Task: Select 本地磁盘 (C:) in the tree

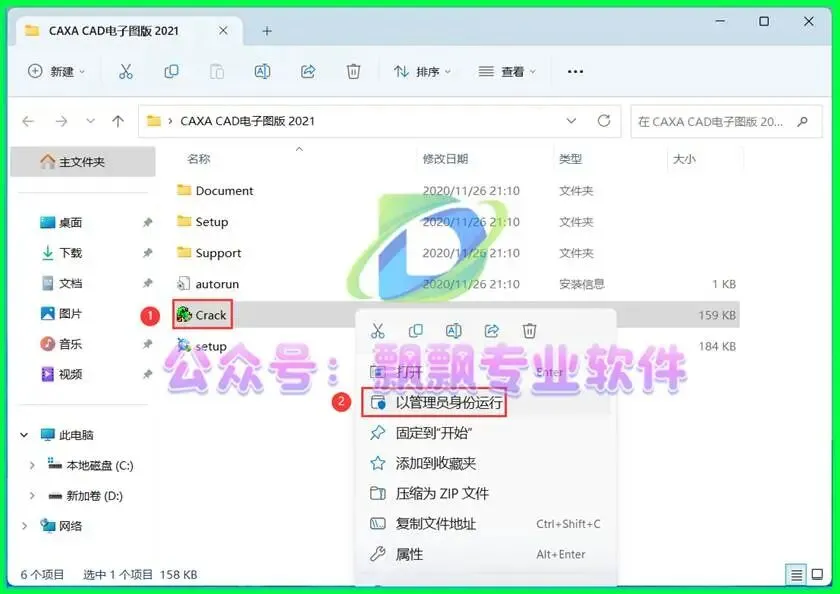Action: click(x=90, y=465)
